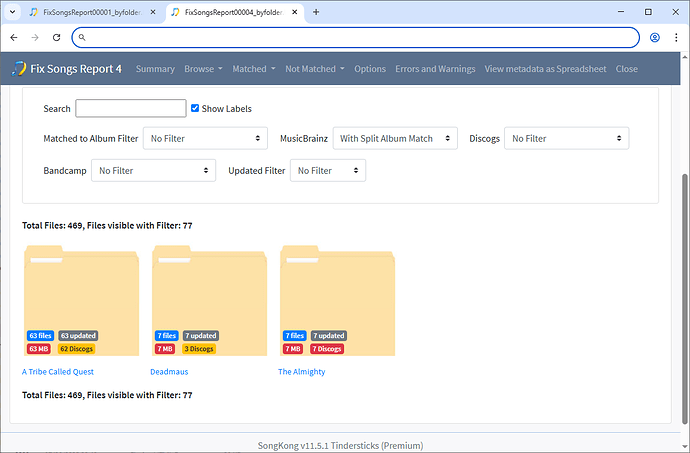Close the FixSongsReport00001 tab
Image resolution: width=690 pixels, height=453 pixels.
(153, 12)
